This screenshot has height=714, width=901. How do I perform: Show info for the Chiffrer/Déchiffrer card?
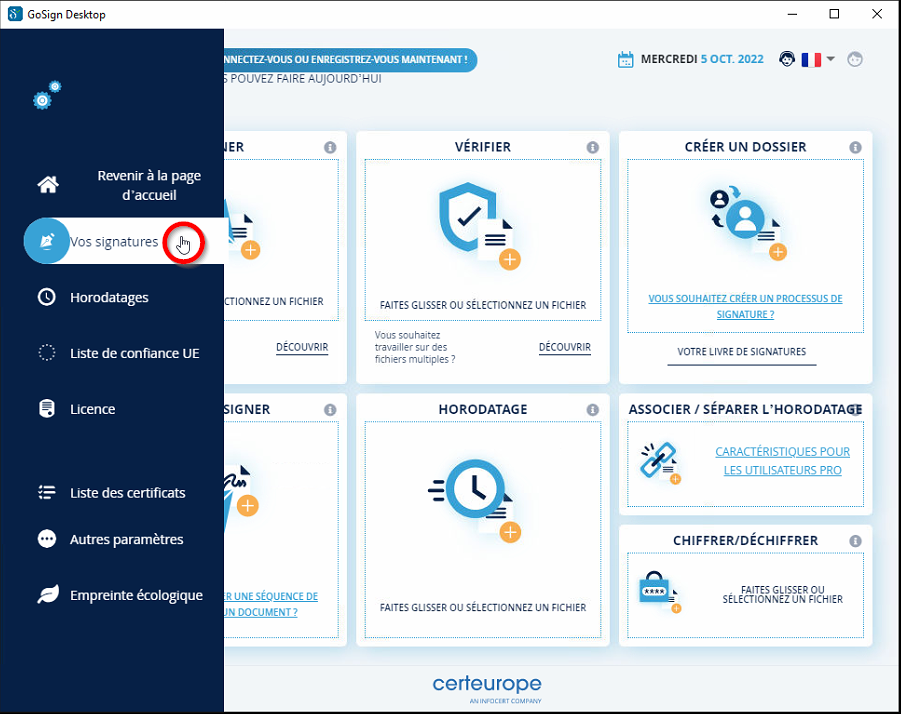(856, 541)
